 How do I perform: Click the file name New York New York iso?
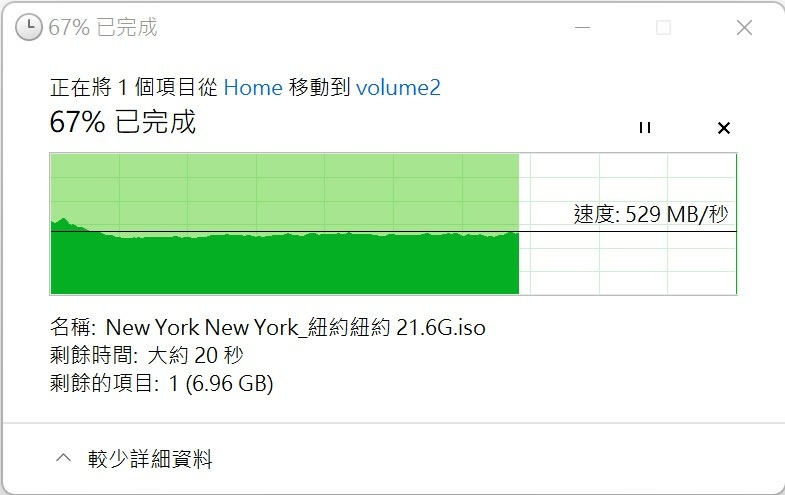pos(295,328)
